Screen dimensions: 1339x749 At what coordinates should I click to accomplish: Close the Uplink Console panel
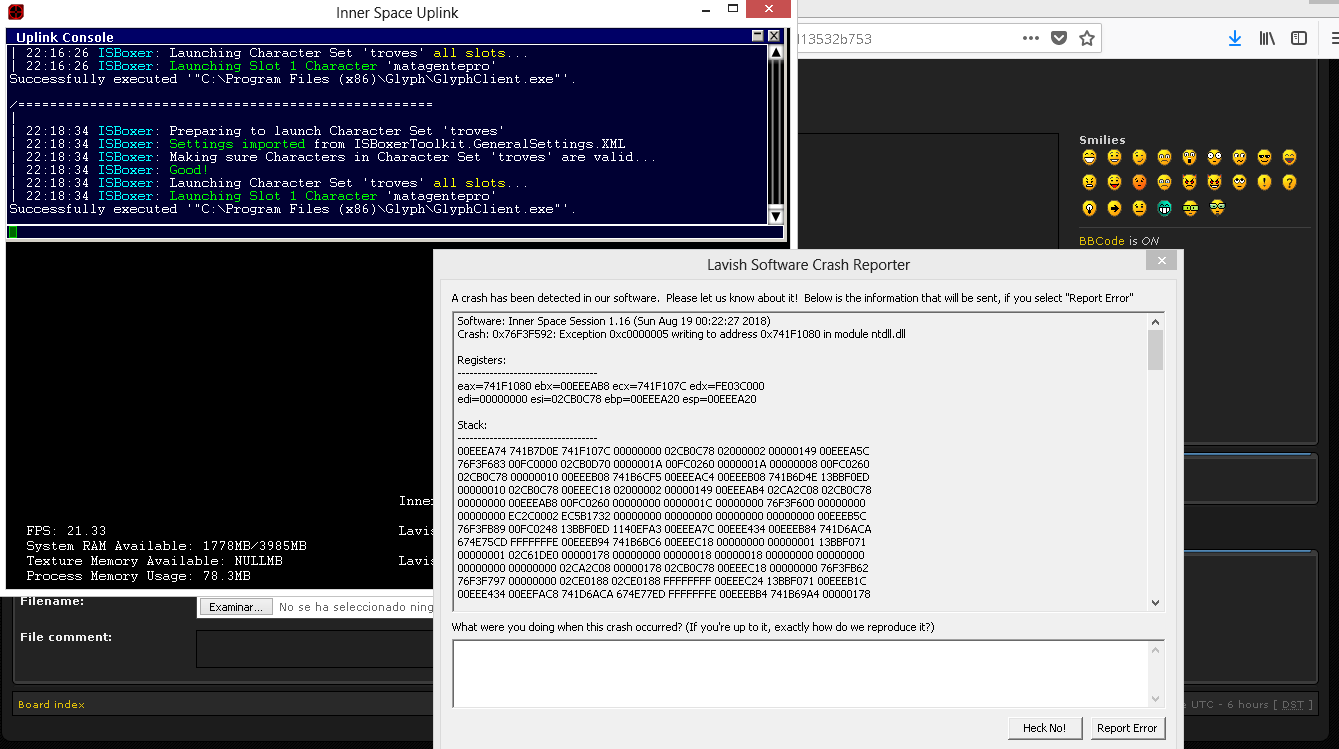pos(774,36)
